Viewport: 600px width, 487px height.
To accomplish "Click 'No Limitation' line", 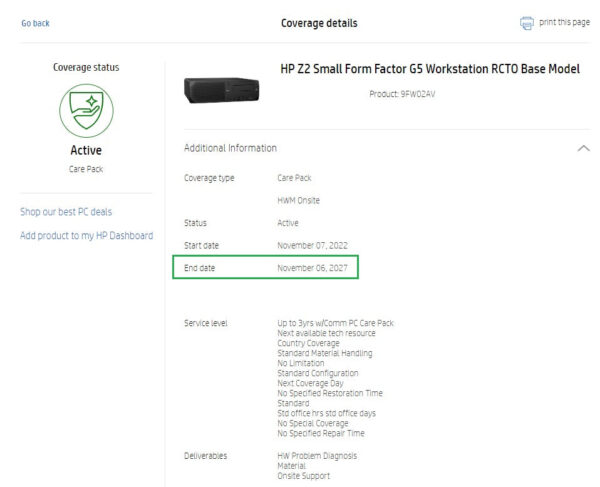I will pyautogui.click(x=301, y=363).
